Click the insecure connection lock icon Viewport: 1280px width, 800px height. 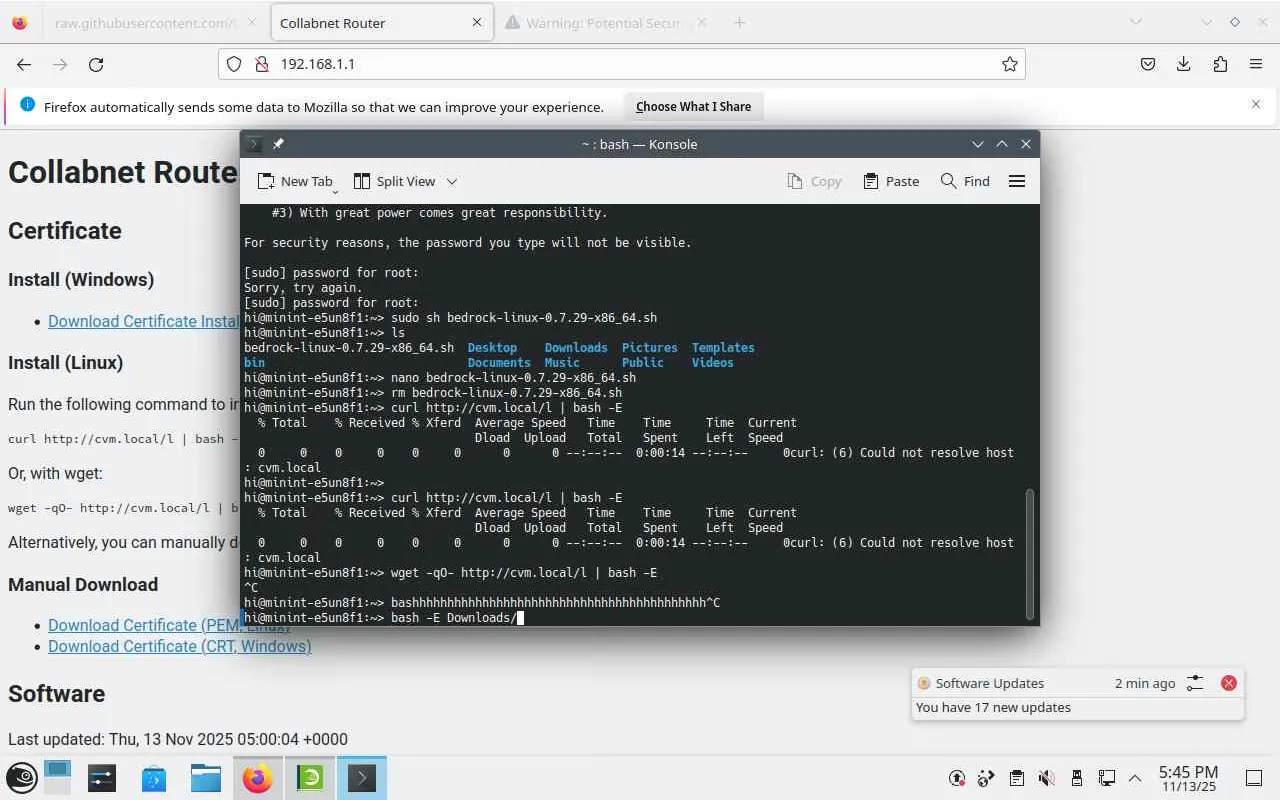pyautogui.click(x=261, y=64)
